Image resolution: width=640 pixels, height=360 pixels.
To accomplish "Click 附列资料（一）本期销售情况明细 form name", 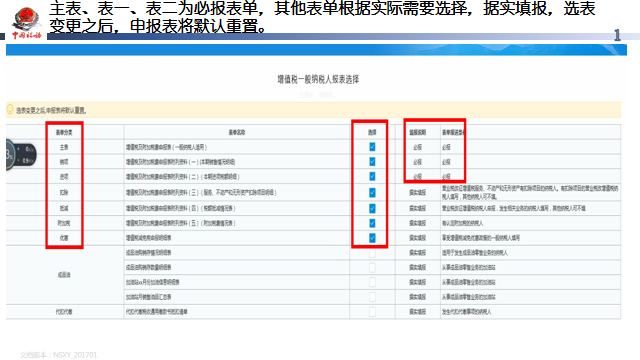I will 180,162.
